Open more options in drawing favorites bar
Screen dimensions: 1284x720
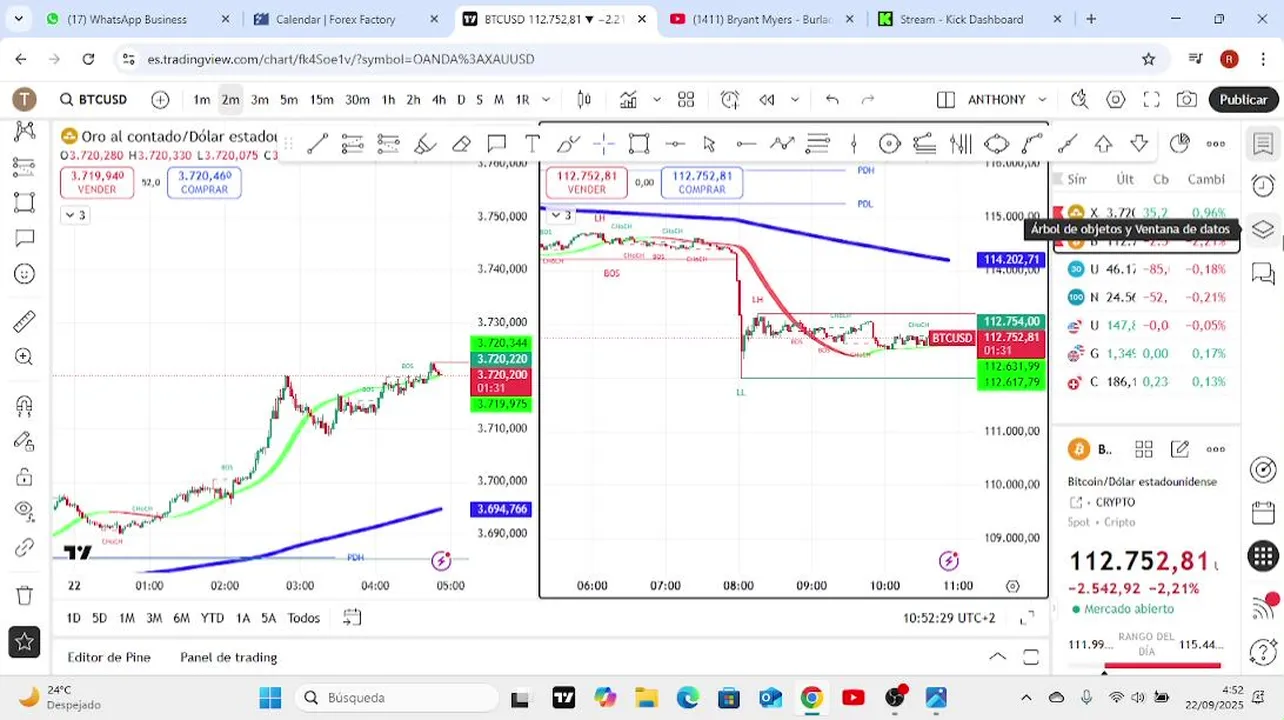(1216, 144)
